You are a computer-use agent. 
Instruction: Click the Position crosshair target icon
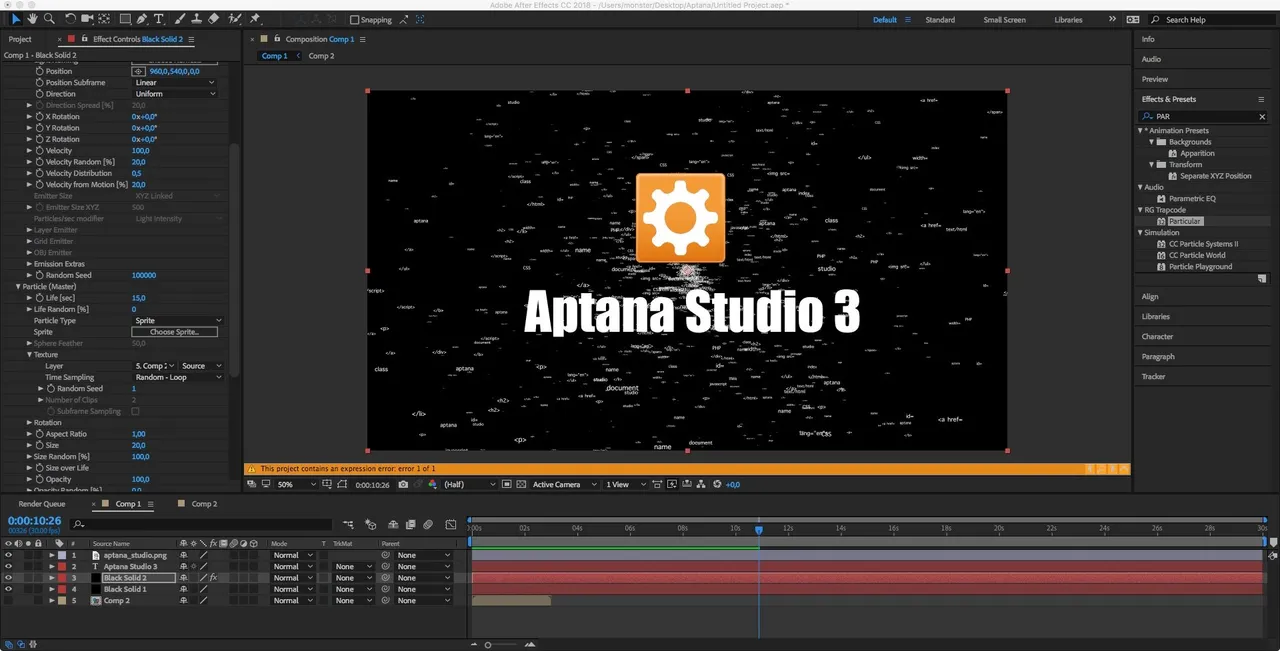139,71
